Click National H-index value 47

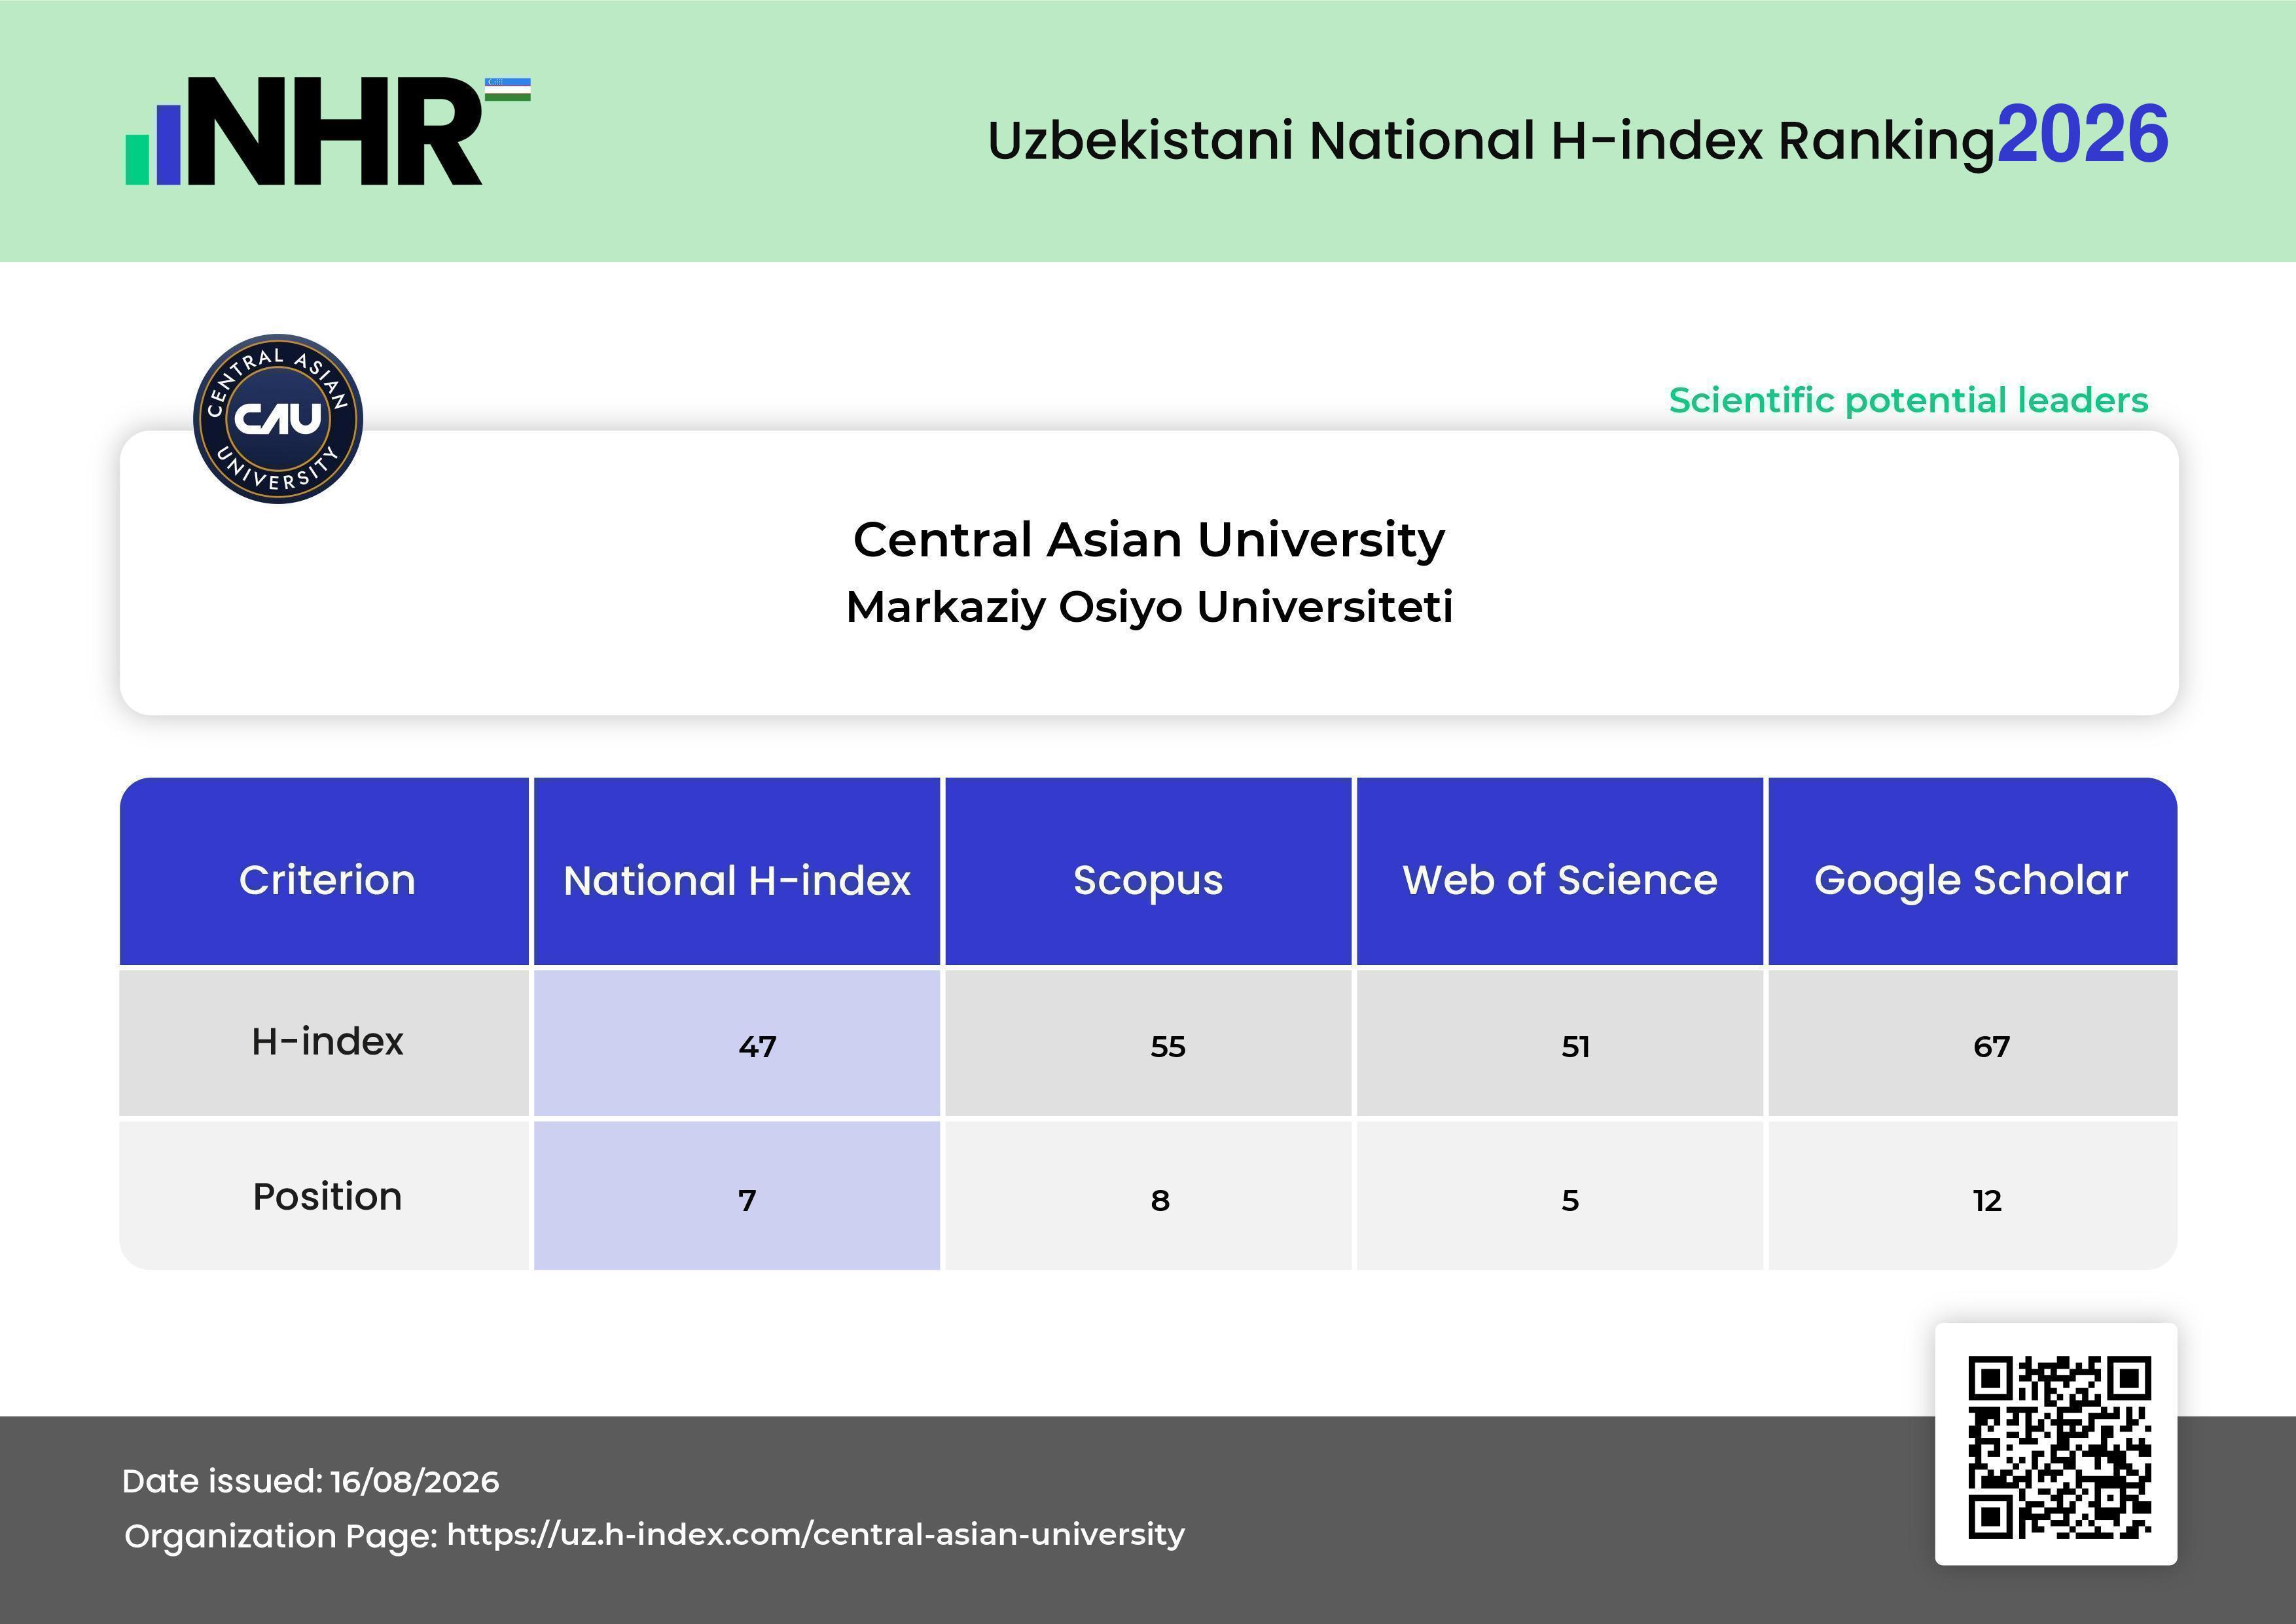(758, 1046)
